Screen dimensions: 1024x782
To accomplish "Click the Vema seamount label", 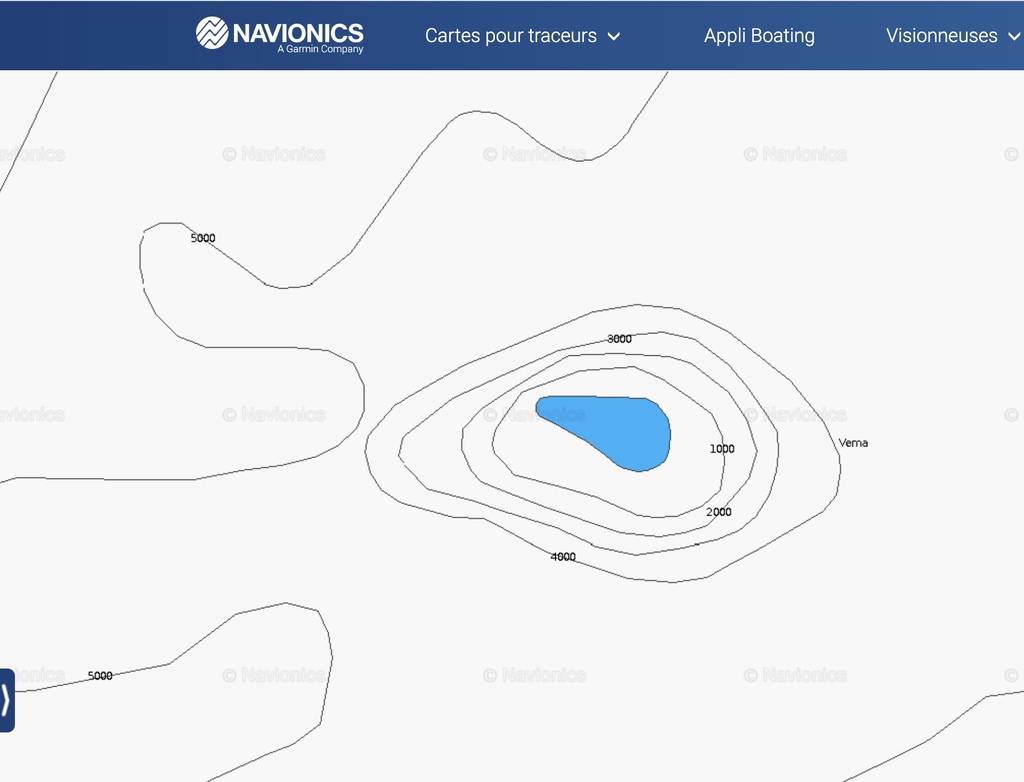I will (853, 443).
